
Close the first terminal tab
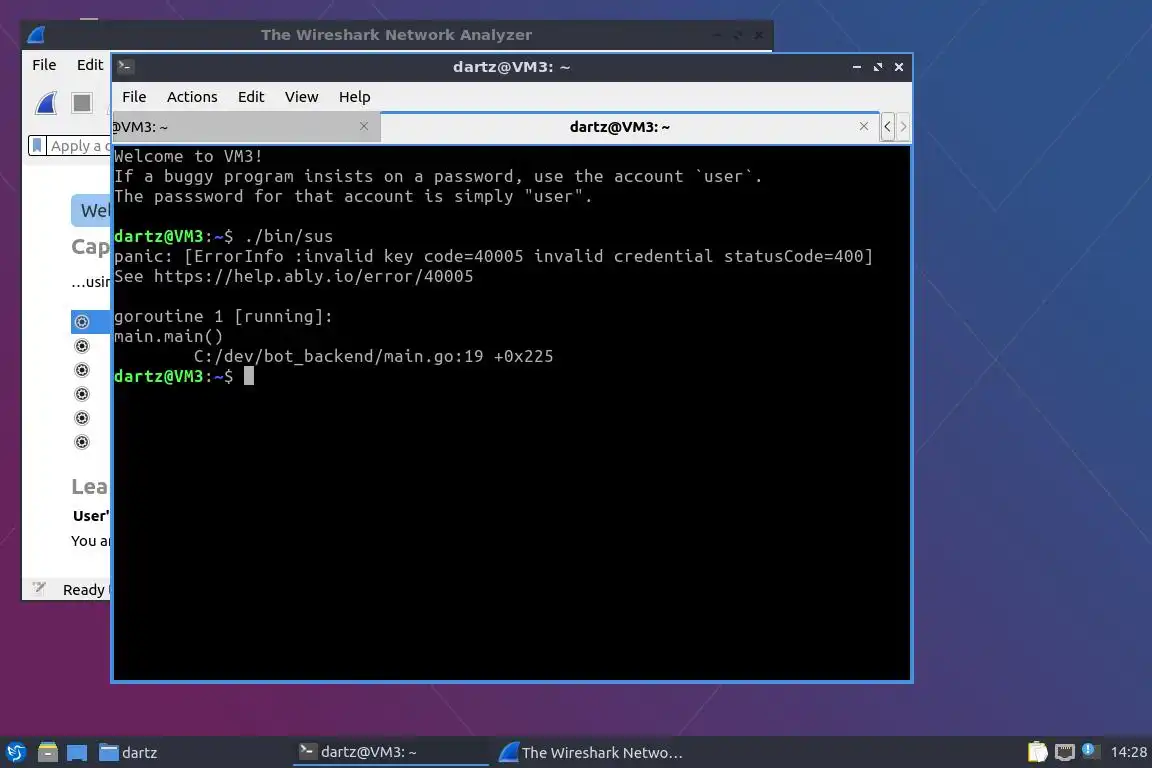coord(364,126)
